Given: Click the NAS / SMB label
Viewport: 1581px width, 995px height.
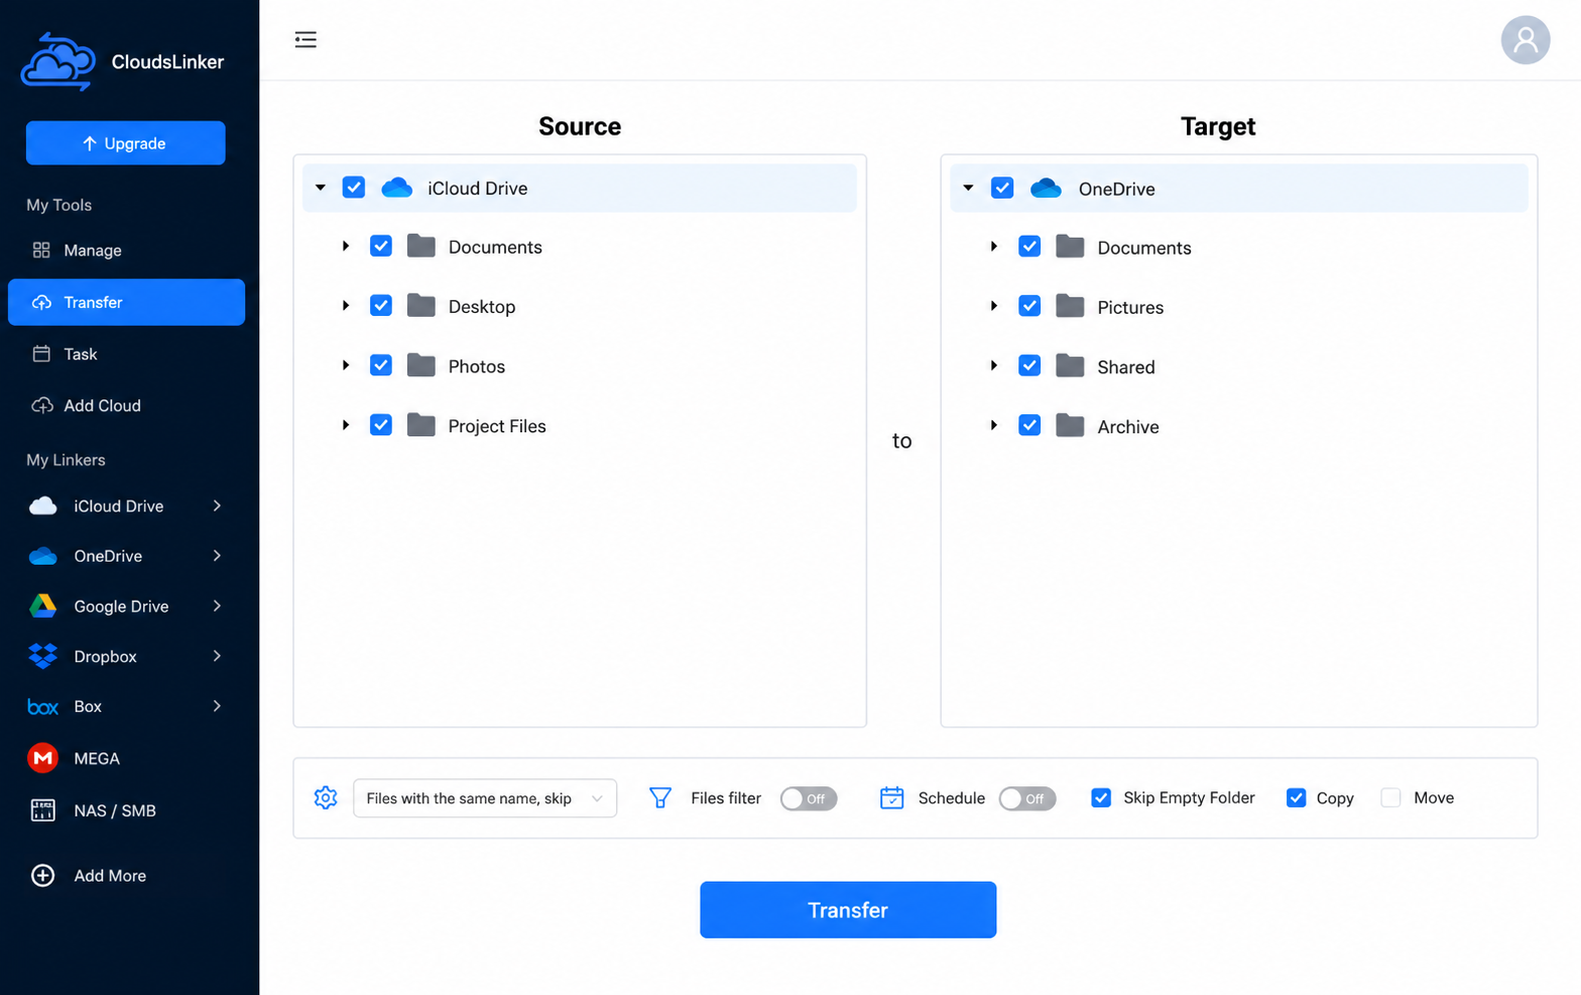Looking at the screenshot, I should (x=115, y=811).
